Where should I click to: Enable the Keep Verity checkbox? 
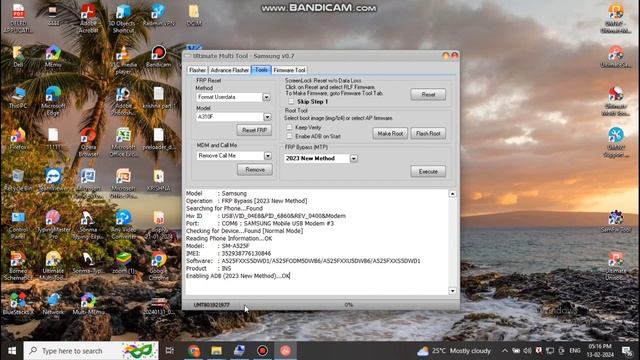289,127
